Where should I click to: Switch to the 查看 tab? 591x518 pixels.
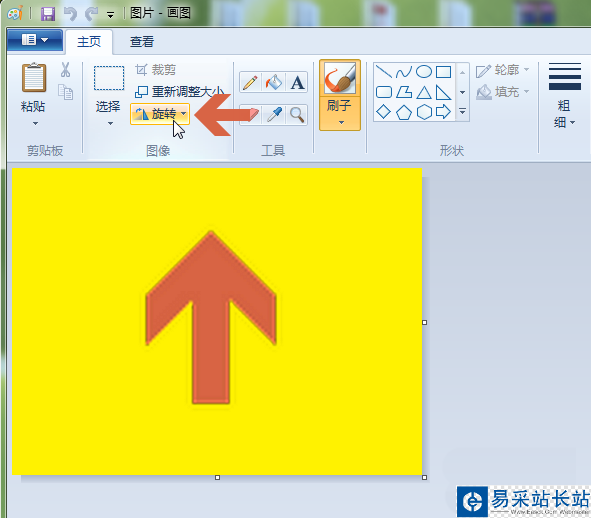(142, 41)
